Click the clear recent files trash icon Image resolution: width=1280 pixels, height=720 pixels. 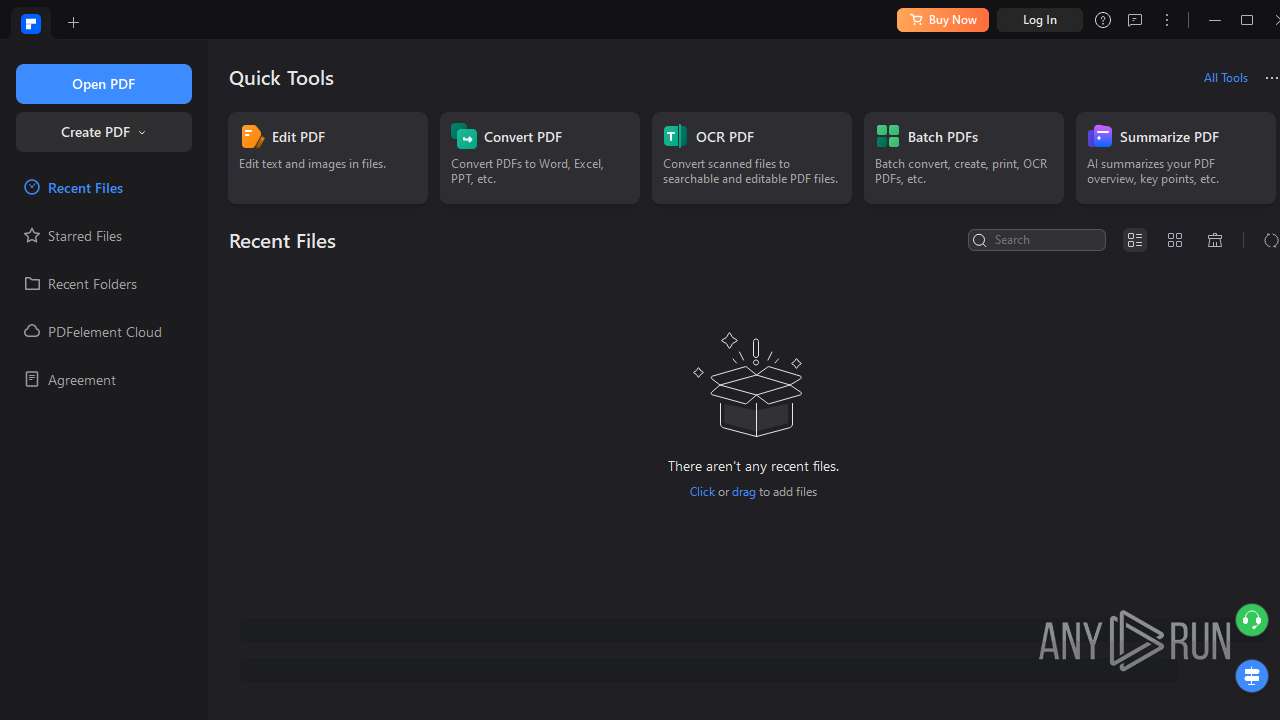point(1215,240)
